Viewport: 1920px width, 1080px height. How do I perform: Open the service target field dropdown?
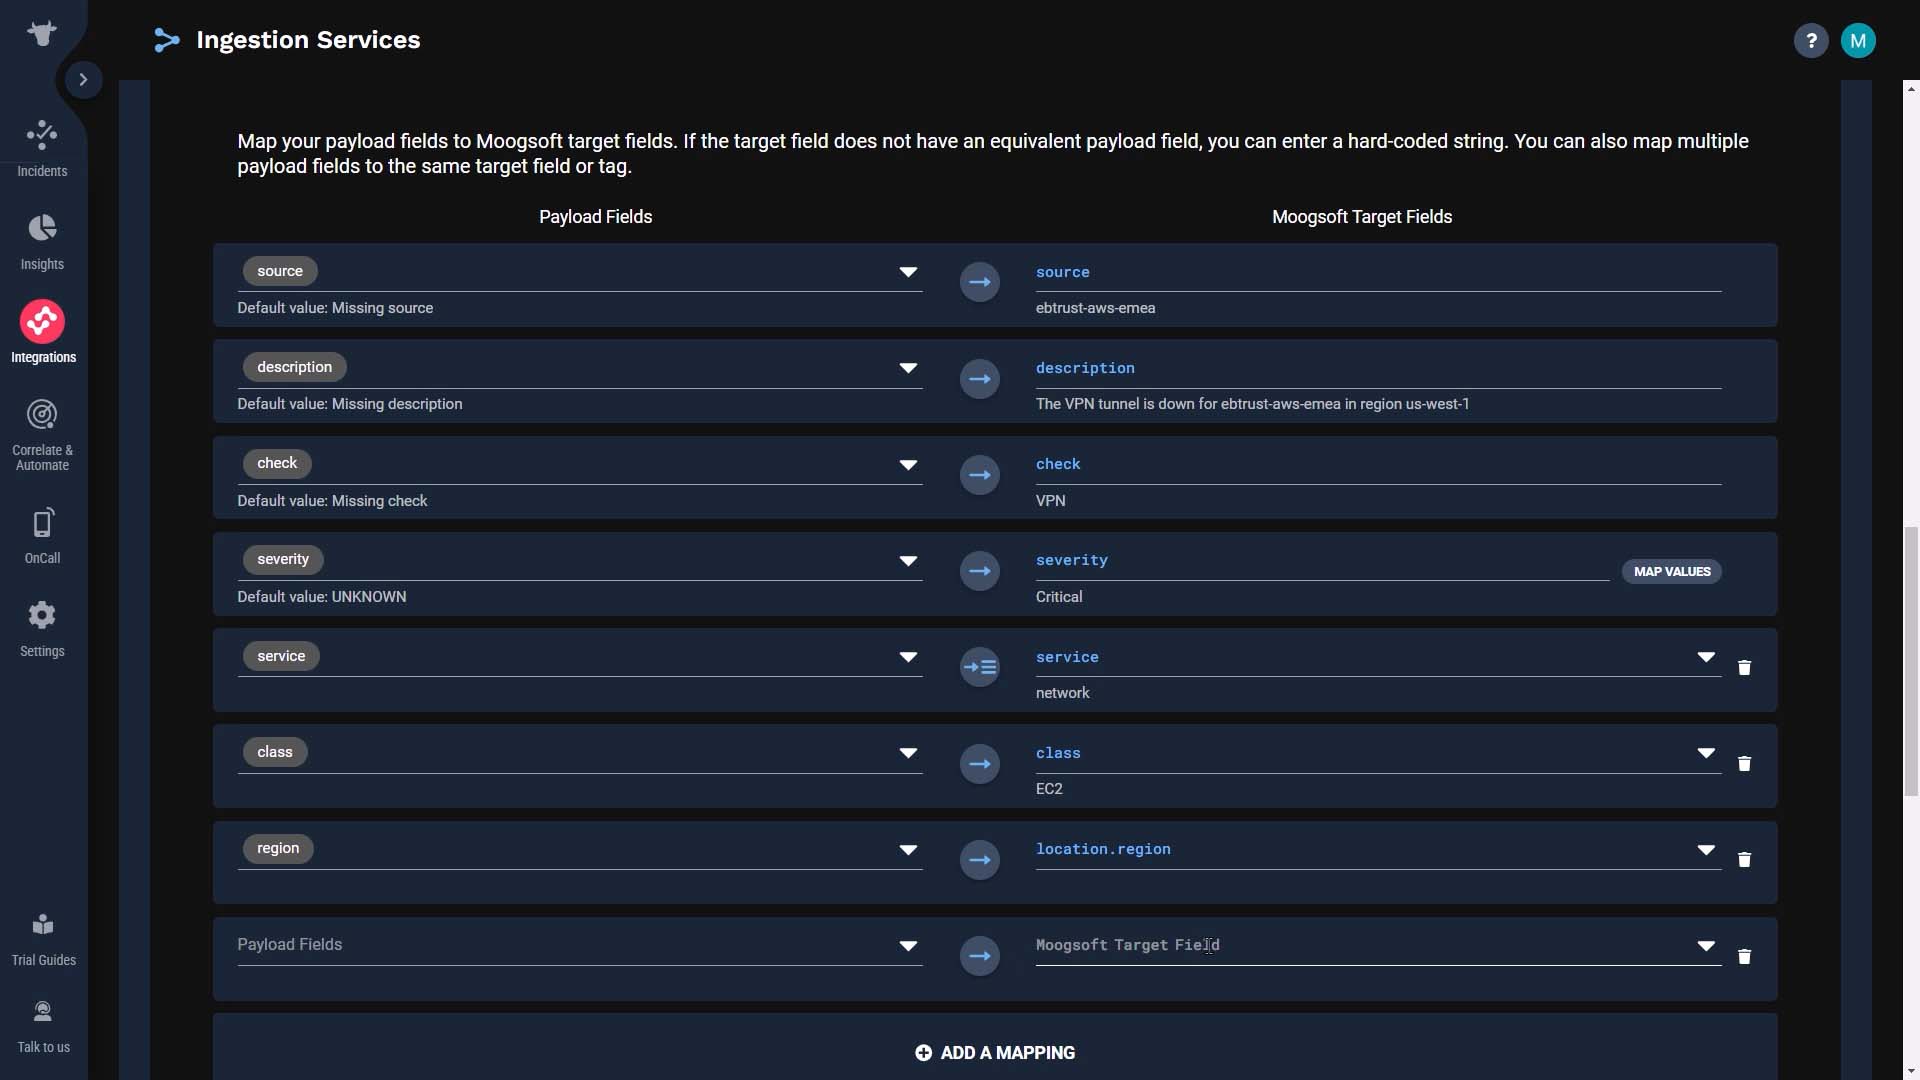click(x=1706, y=657)
